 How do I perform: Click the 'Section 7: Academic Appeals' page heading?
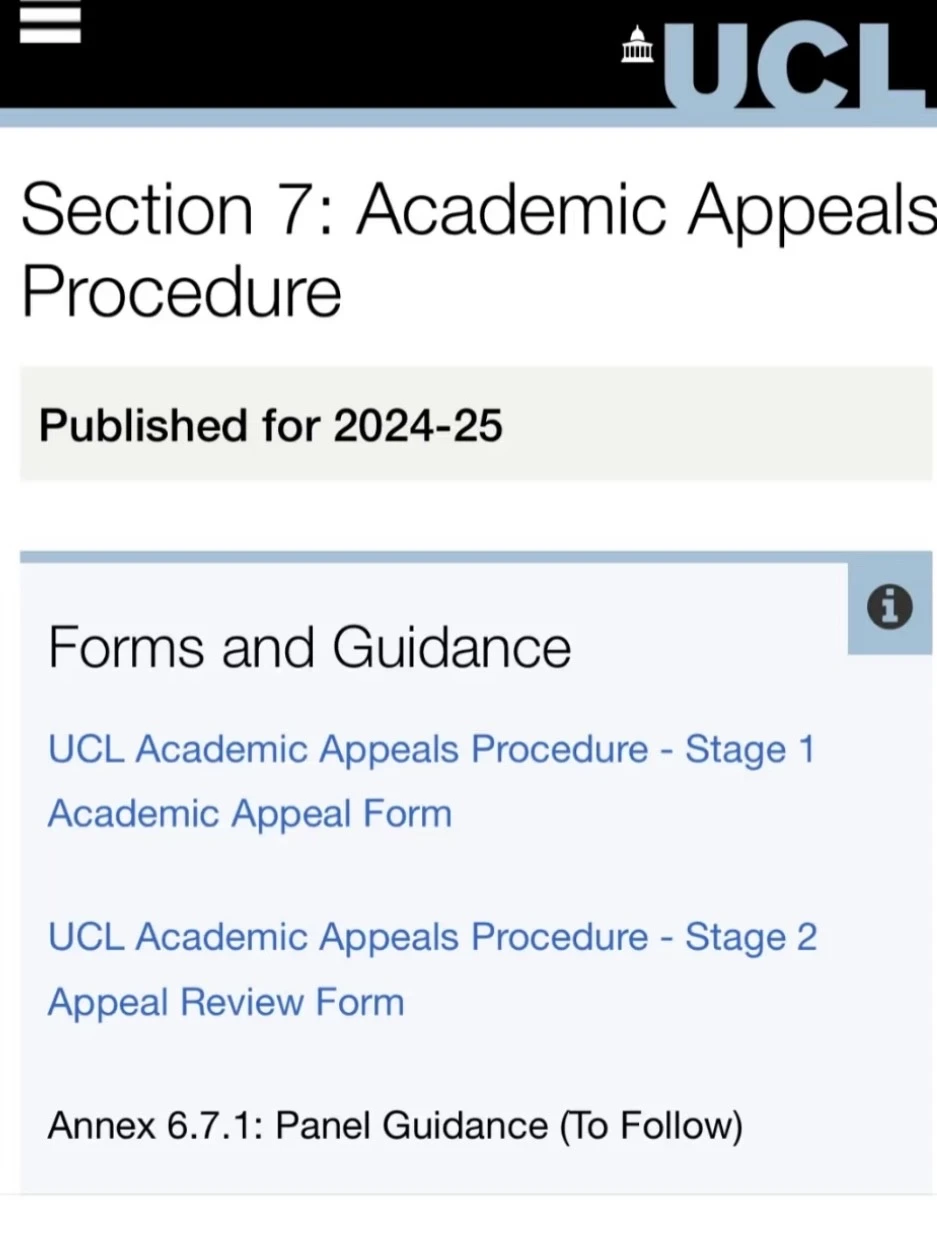(479, 210)
